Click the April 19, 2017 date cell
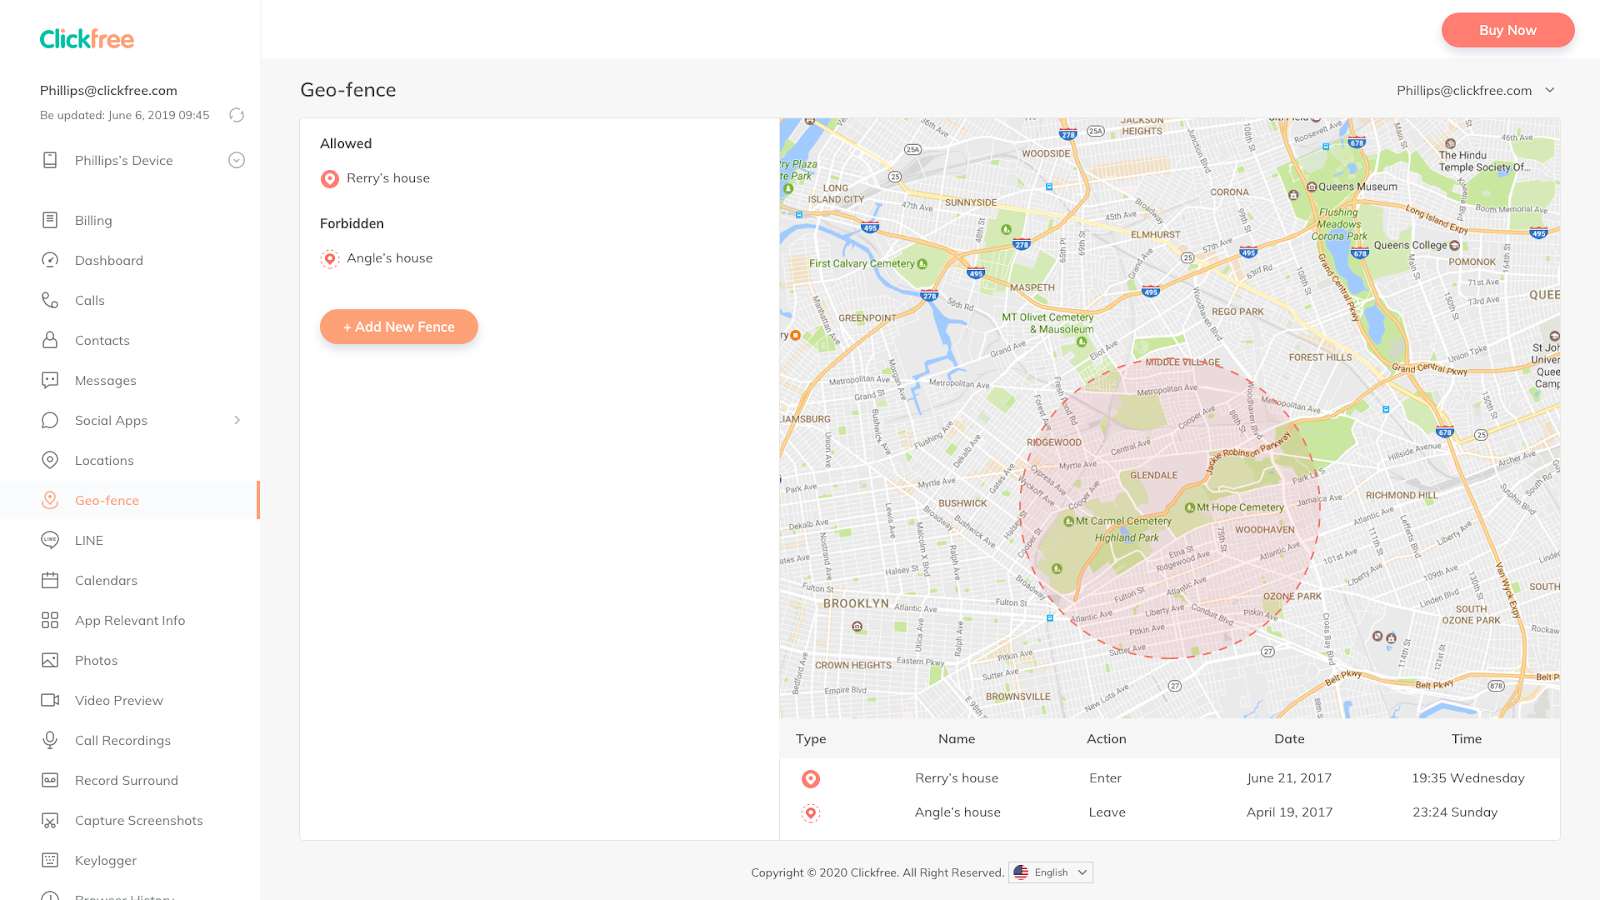This screenshot has height=900, width=1600. [x=1290, y=812]
